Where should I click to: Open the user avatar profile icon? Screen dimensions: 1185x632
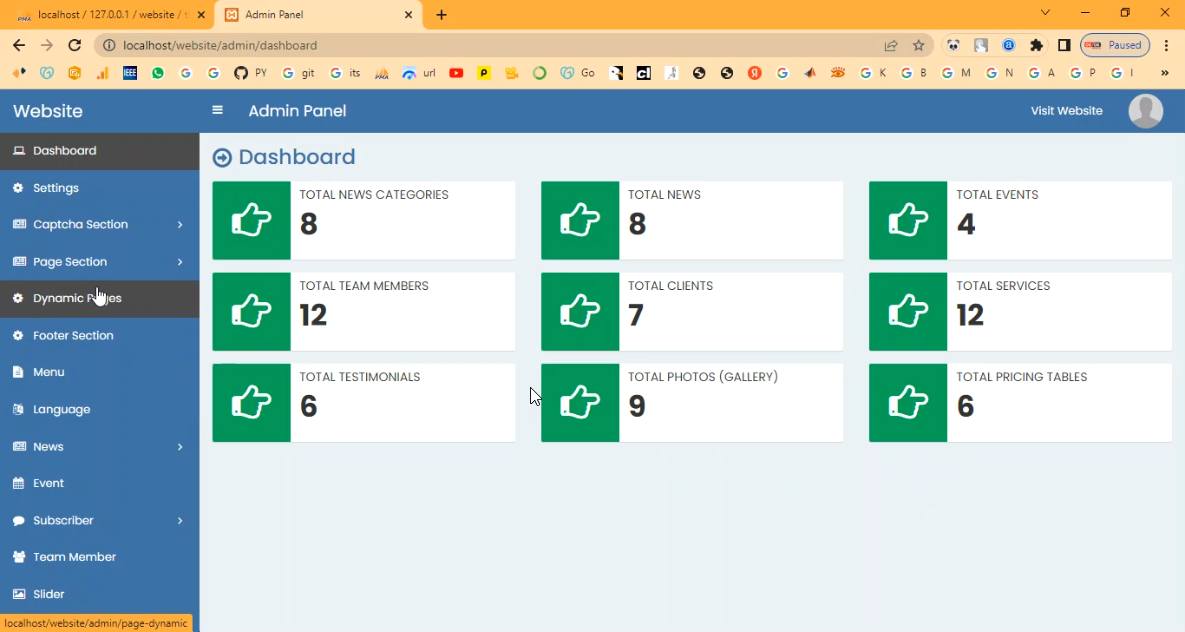(x=1145, y=111)
